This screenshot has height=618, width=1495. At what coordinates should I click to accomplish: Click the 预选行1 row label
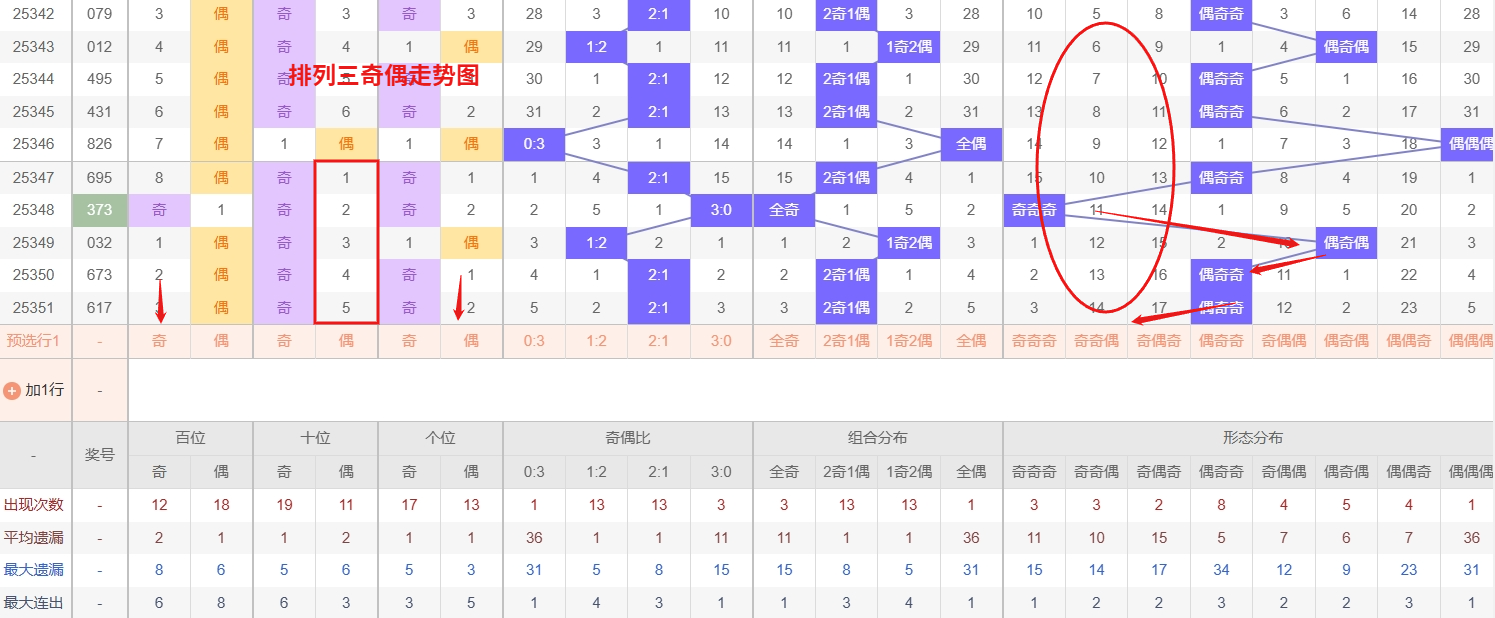(34, 341)
